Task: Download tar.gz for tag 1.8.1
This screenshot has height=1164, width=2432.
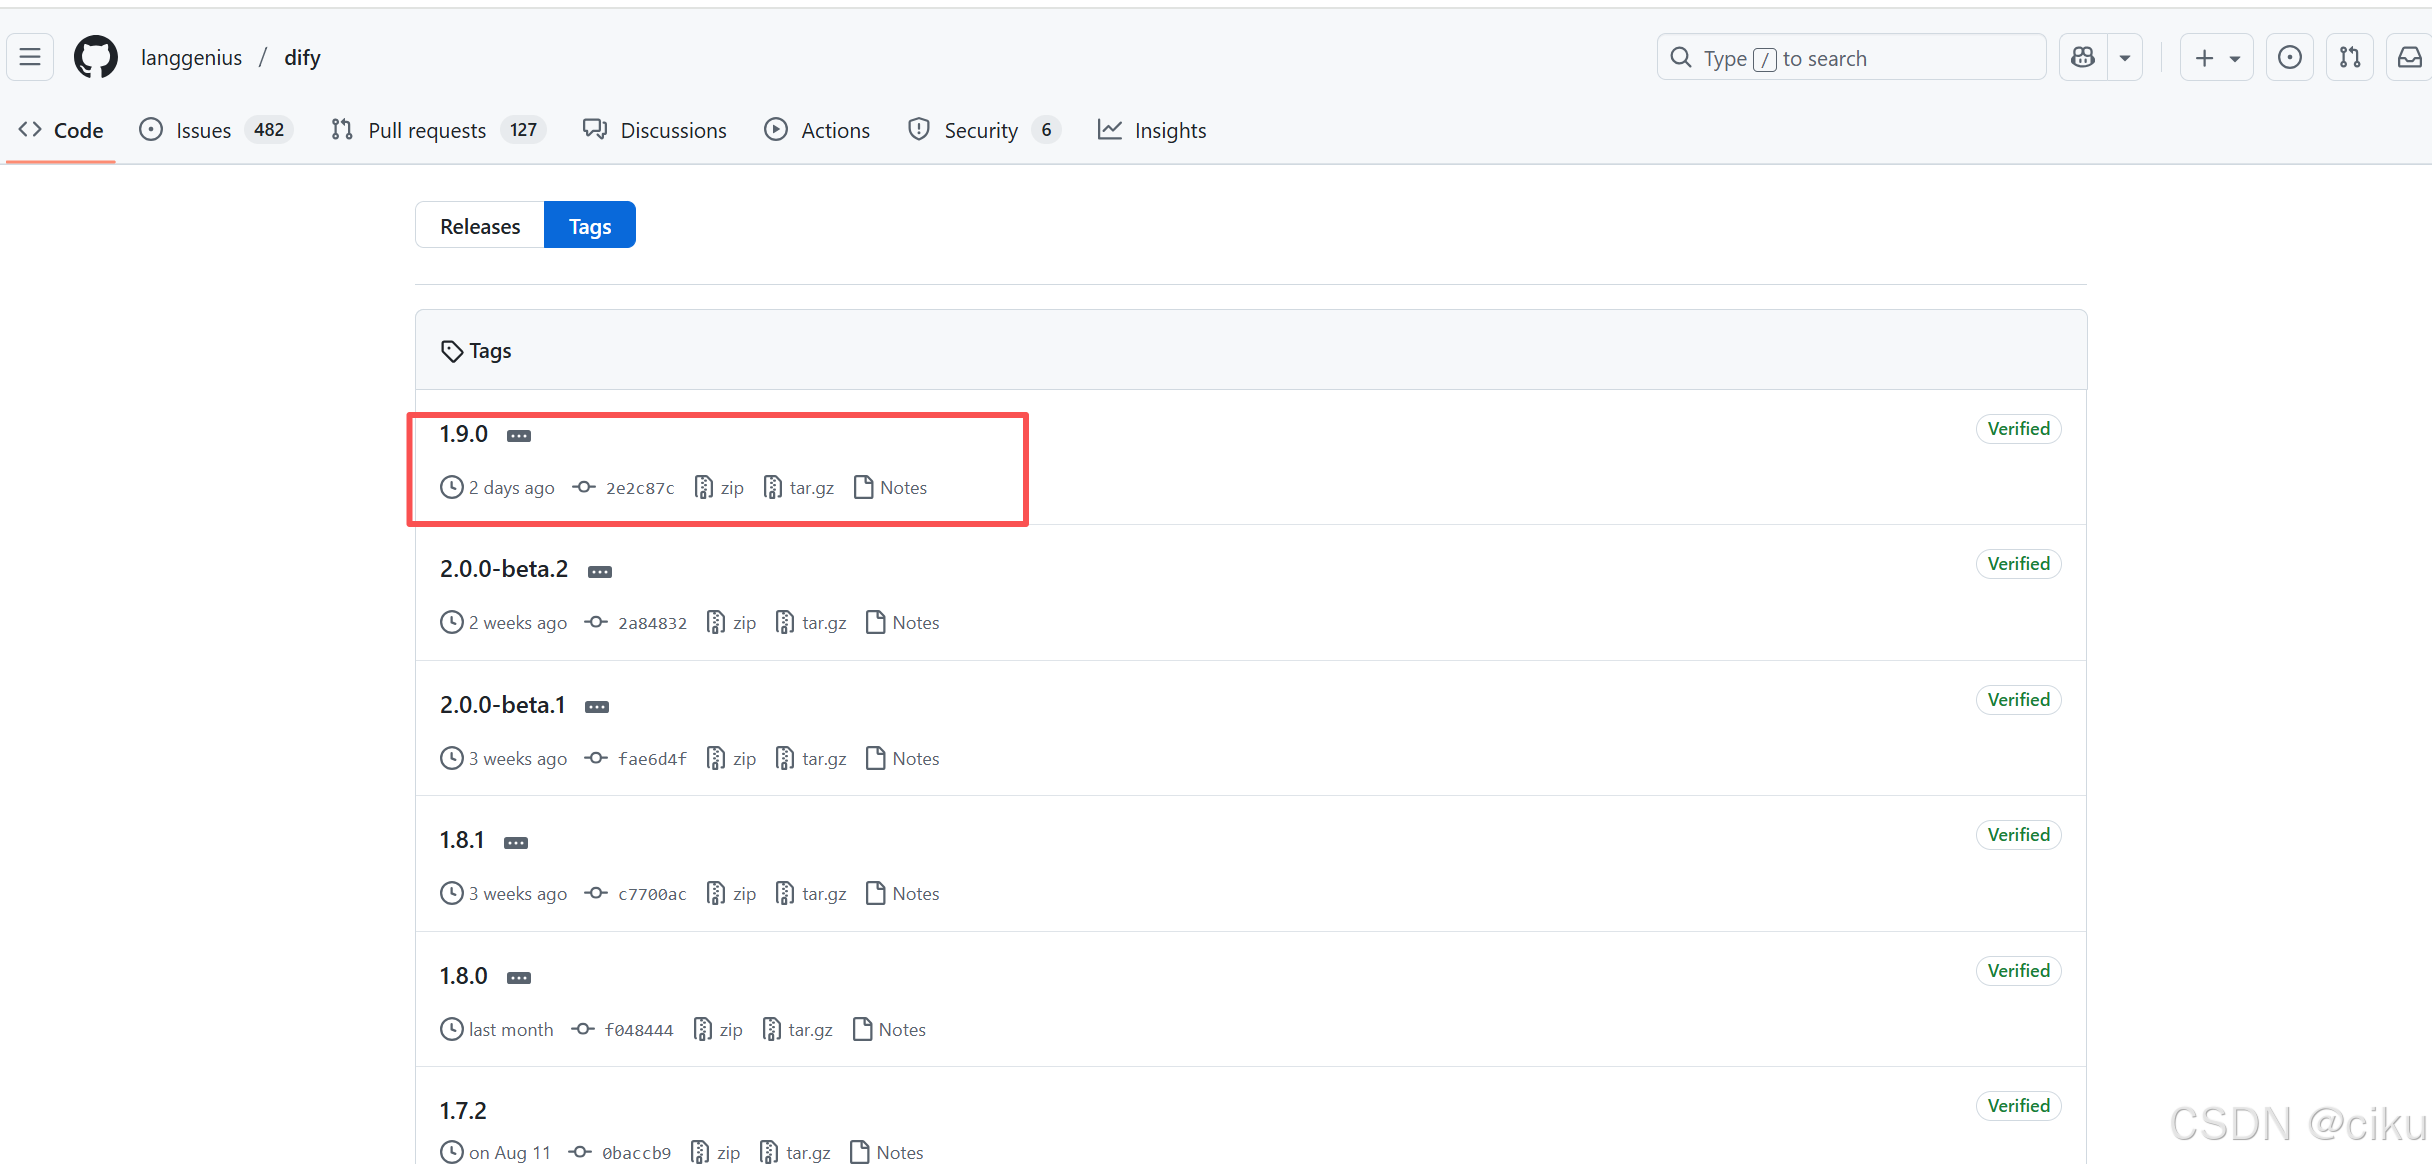Action: point(811,893)
